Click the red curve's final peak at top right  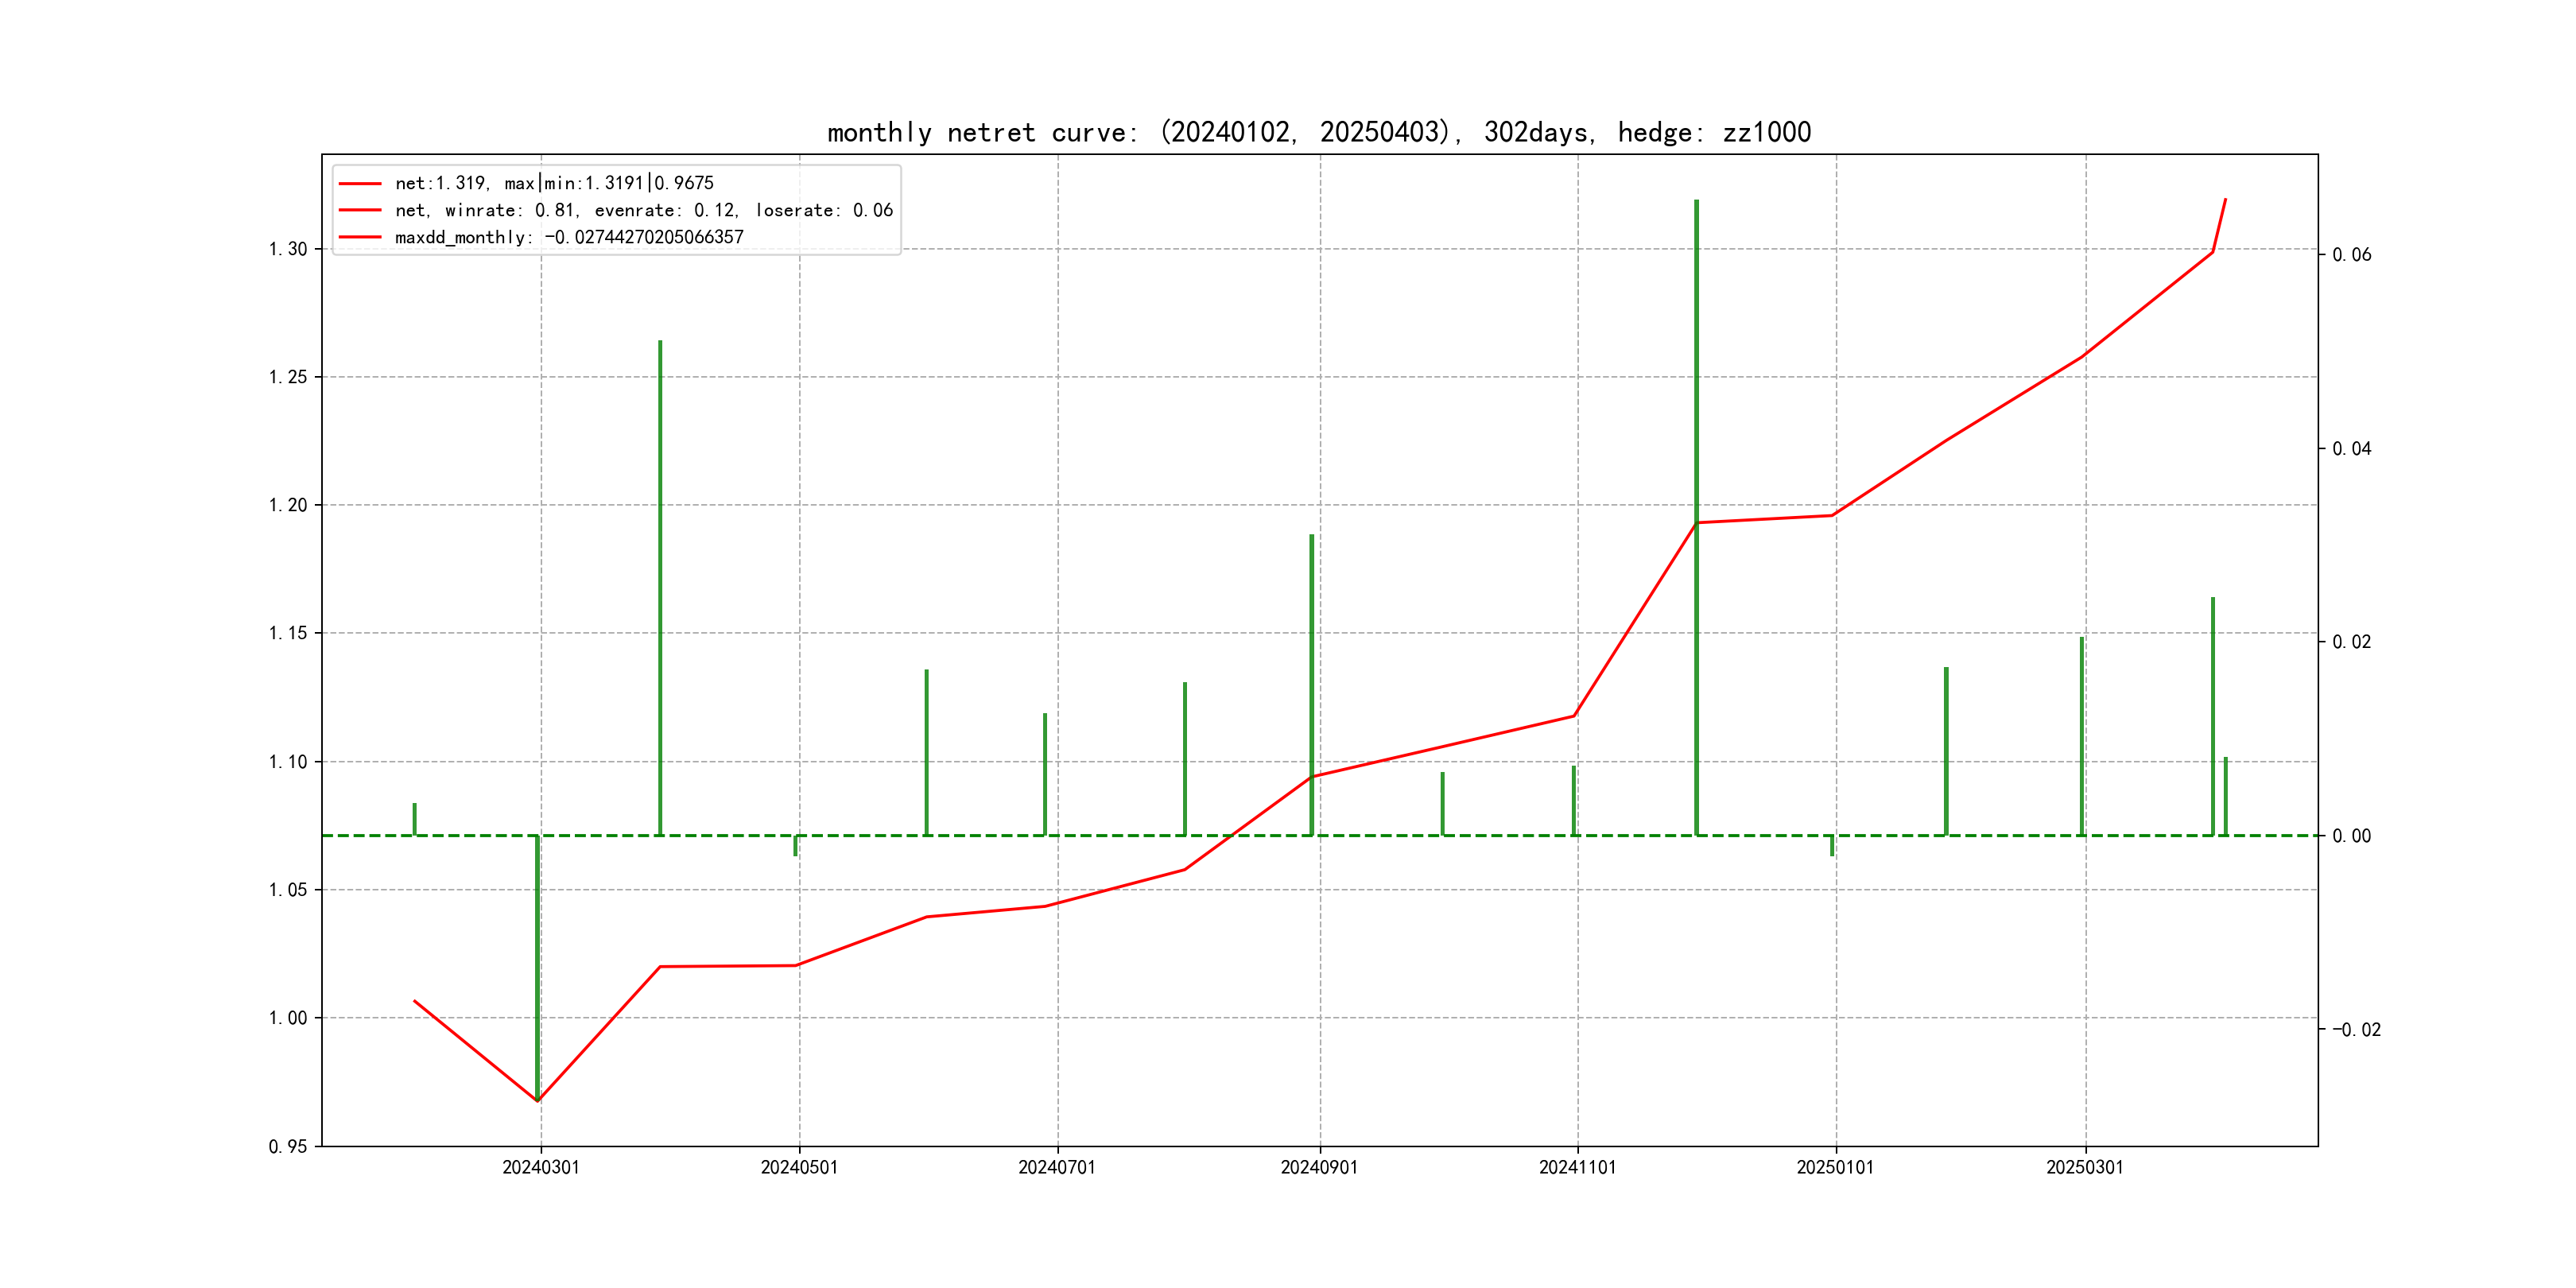tap(2225, 200)
